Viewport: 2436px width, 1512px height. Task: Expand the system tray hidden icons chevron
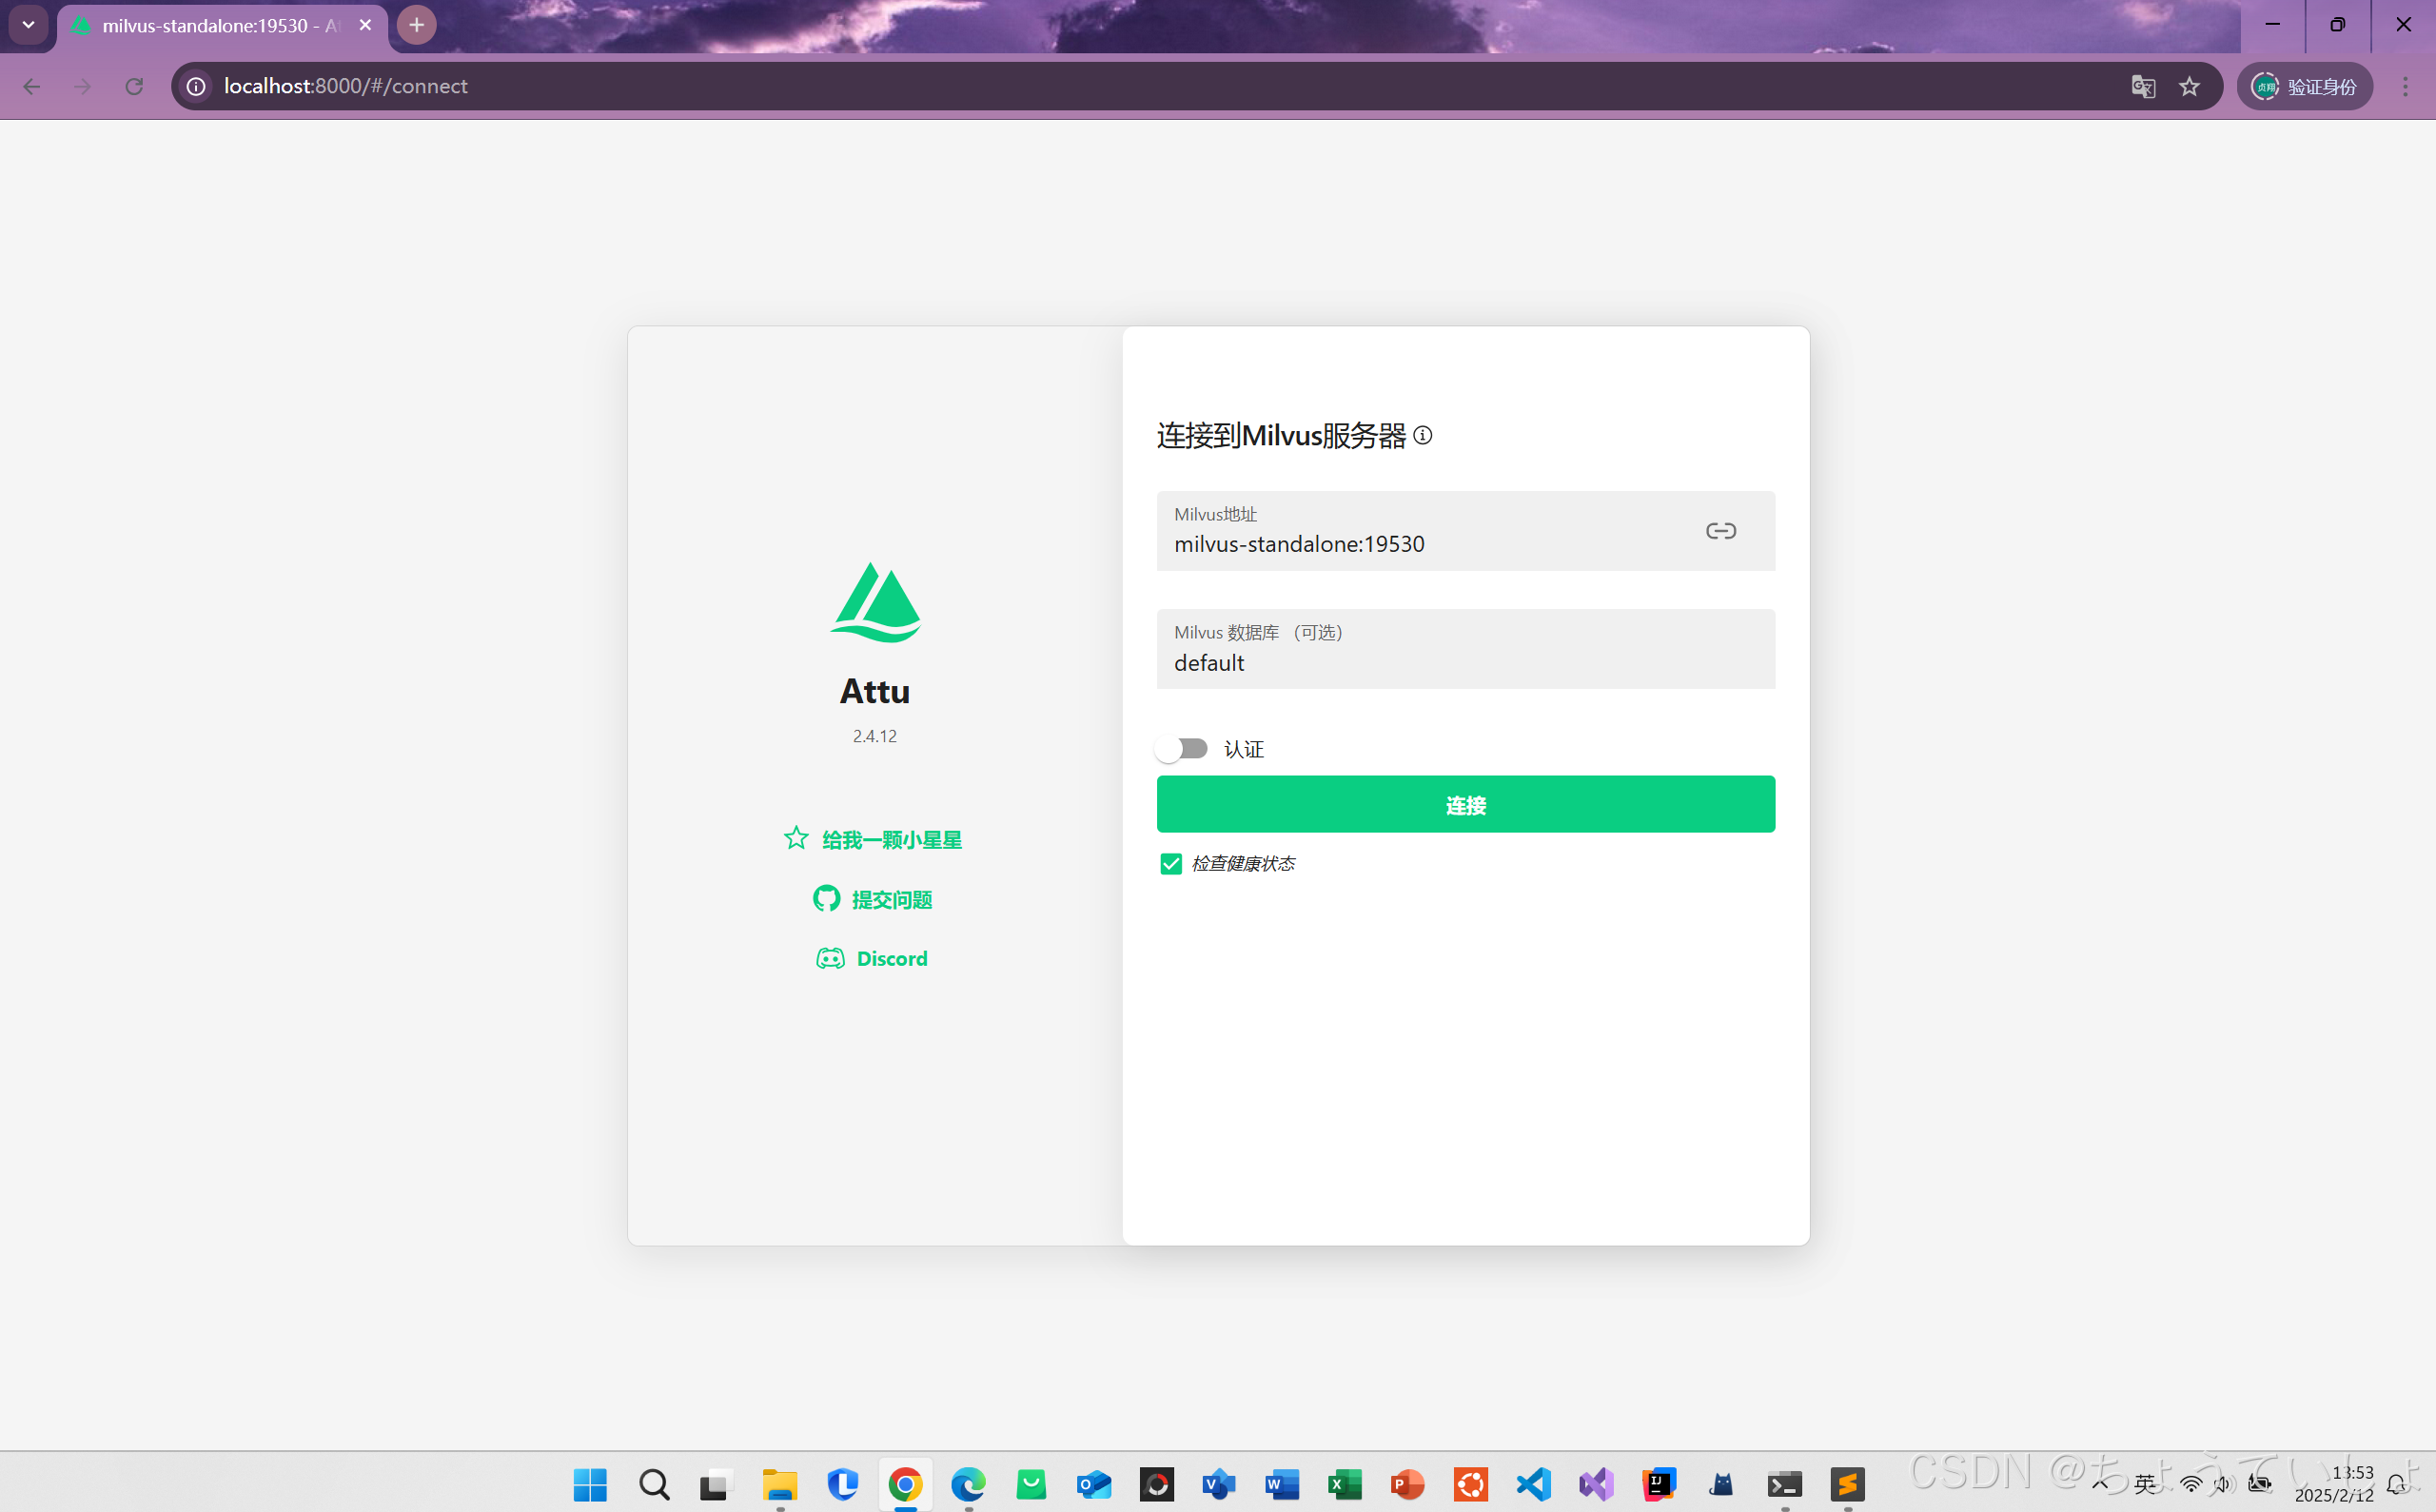[x=2100, y=1484]
